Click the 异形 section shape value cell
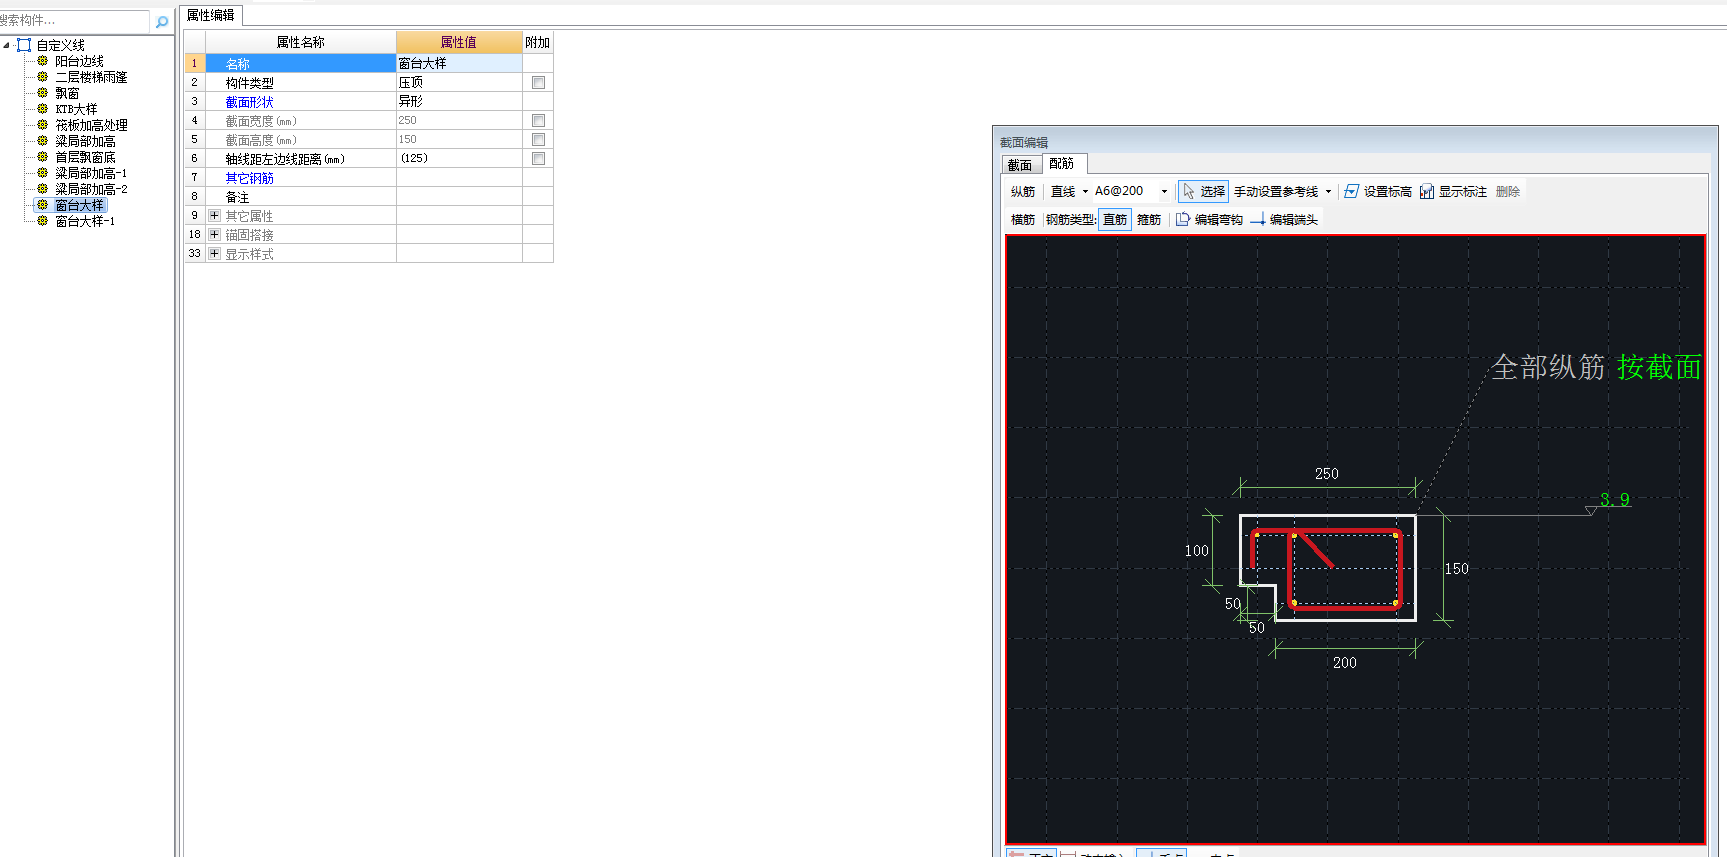This screenshot has width=1727, height=857. 459,101
